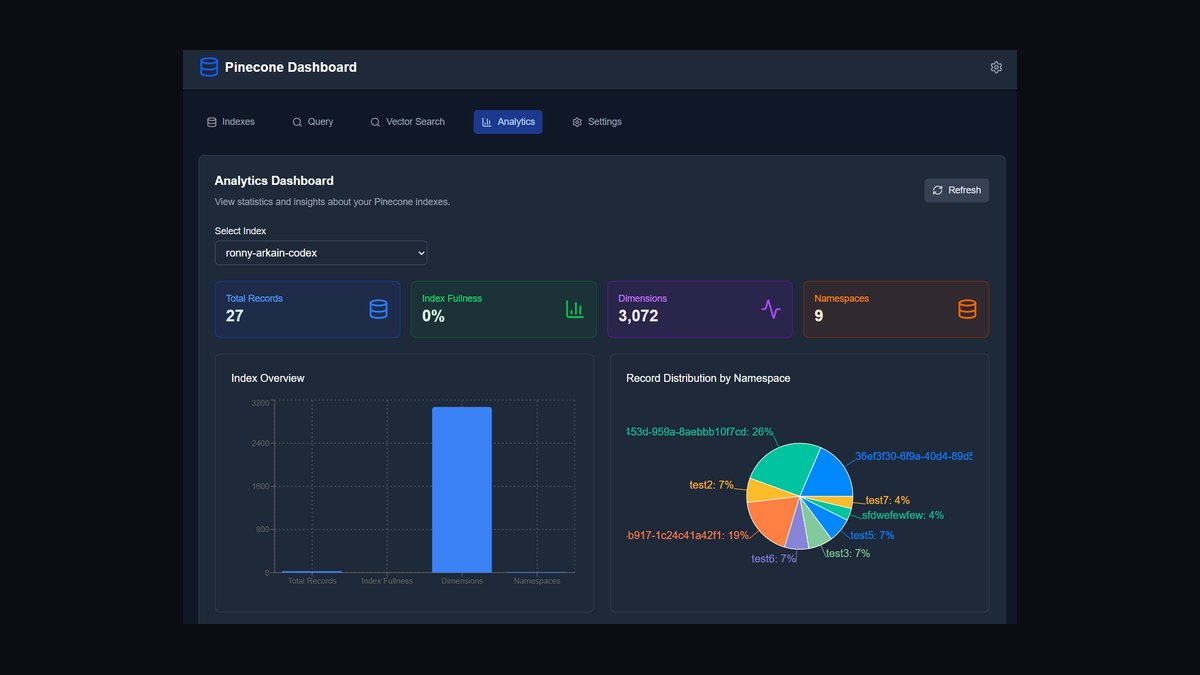Viewport: 1200px width, 675px height.
Task: Click the Record Distribution by Namespace heading
Action: coord(708,378)
